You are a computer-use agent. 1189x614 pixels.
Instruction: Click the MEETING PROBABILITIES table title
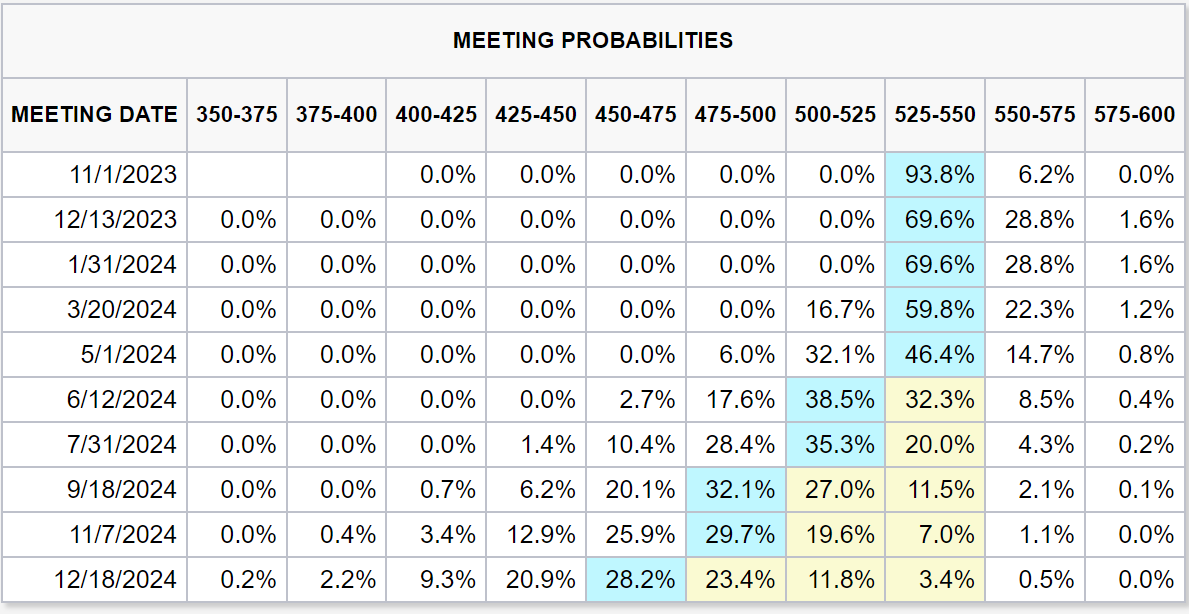593,41
